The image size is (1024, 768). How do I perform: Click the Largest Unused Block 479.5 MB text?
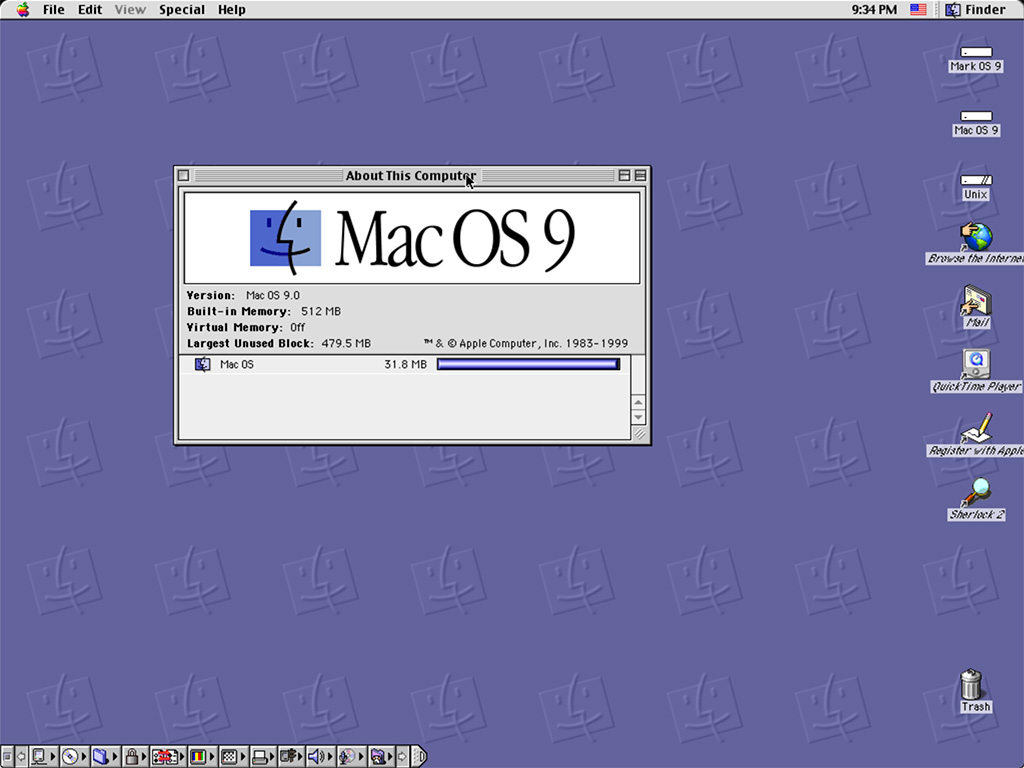click(279, 344)
